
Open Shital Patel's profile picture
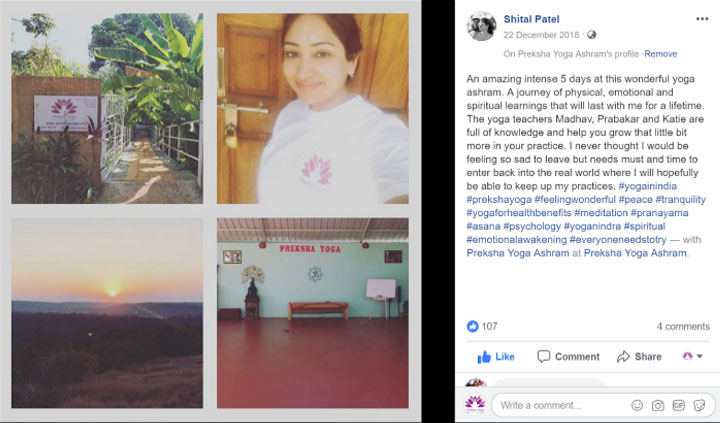click(x=481, y=26)
